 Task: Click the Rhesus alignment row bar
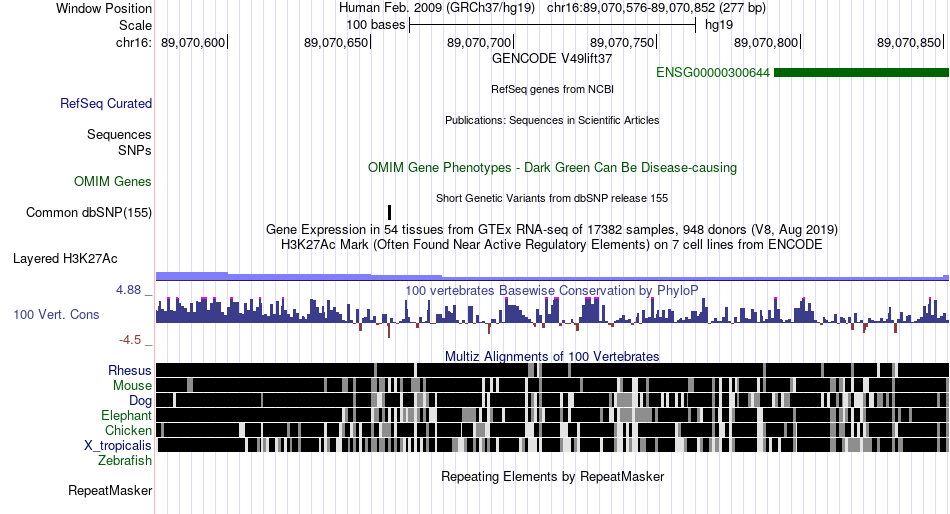point(552,370)
